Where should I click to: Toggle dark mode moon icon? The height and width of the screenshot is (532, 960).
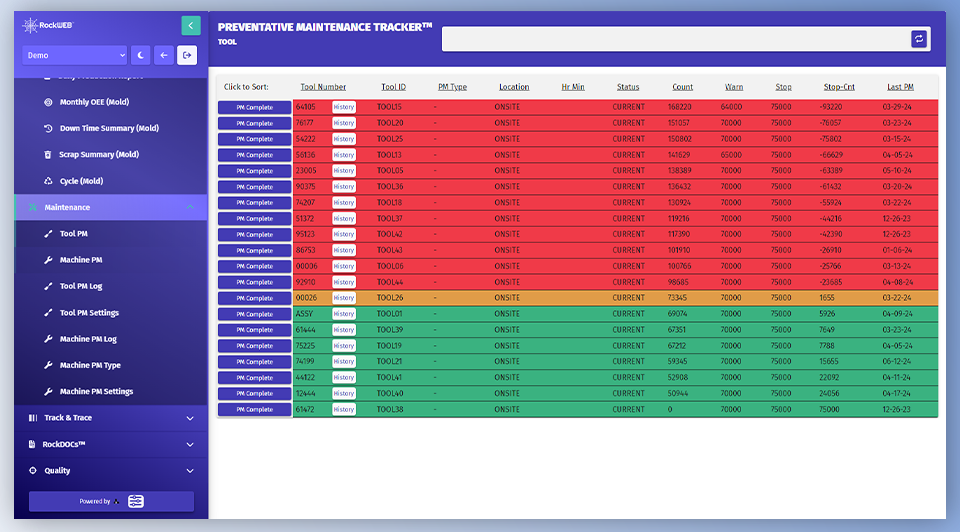[140, 55]
